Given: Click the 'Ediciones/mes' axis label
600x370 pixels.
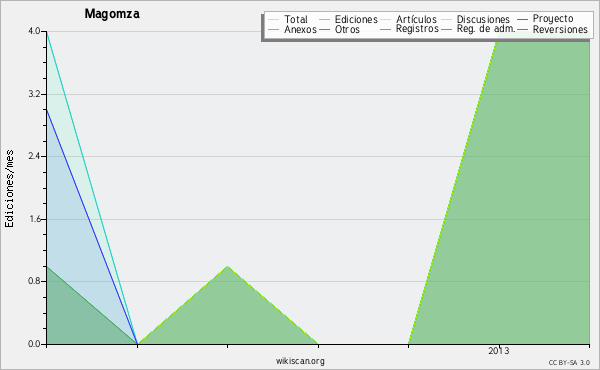Looking at the screenshot, I should [9, 189].
